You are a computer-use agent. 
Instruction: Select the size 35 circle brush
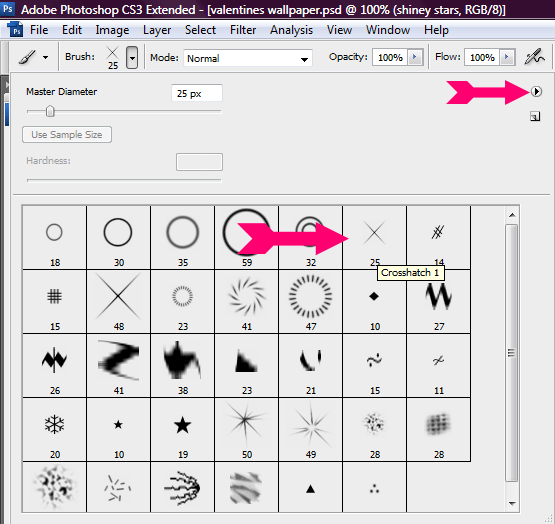coord(183,238)
